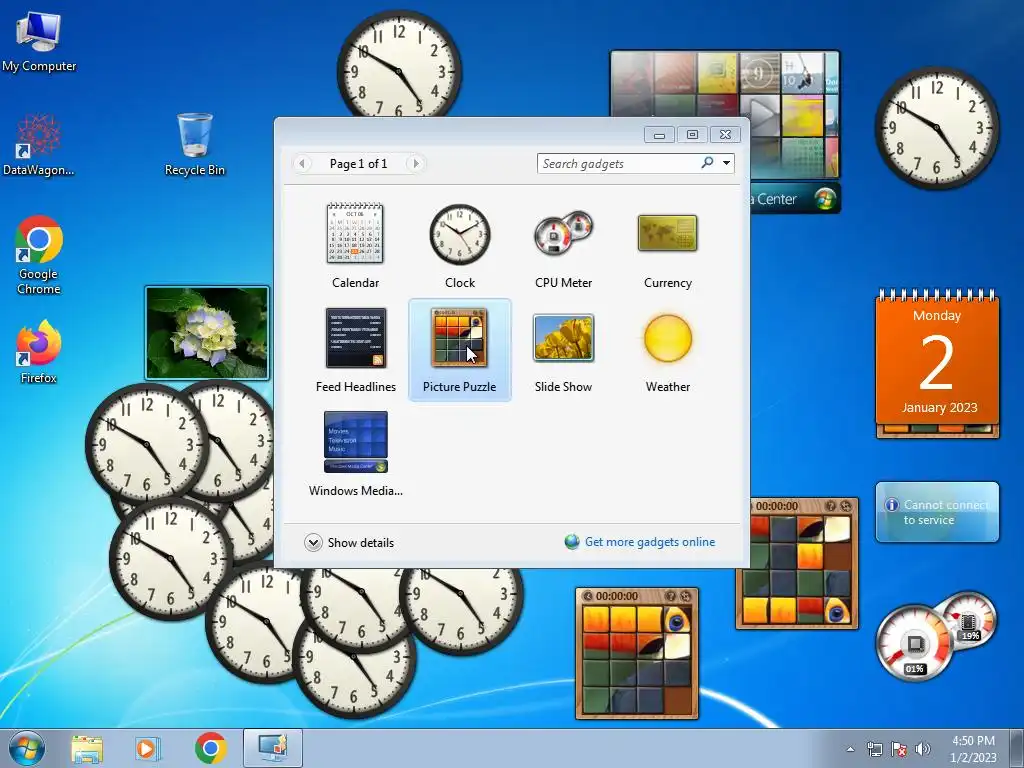Click the volume speaker tray icon

pos(923,749)
